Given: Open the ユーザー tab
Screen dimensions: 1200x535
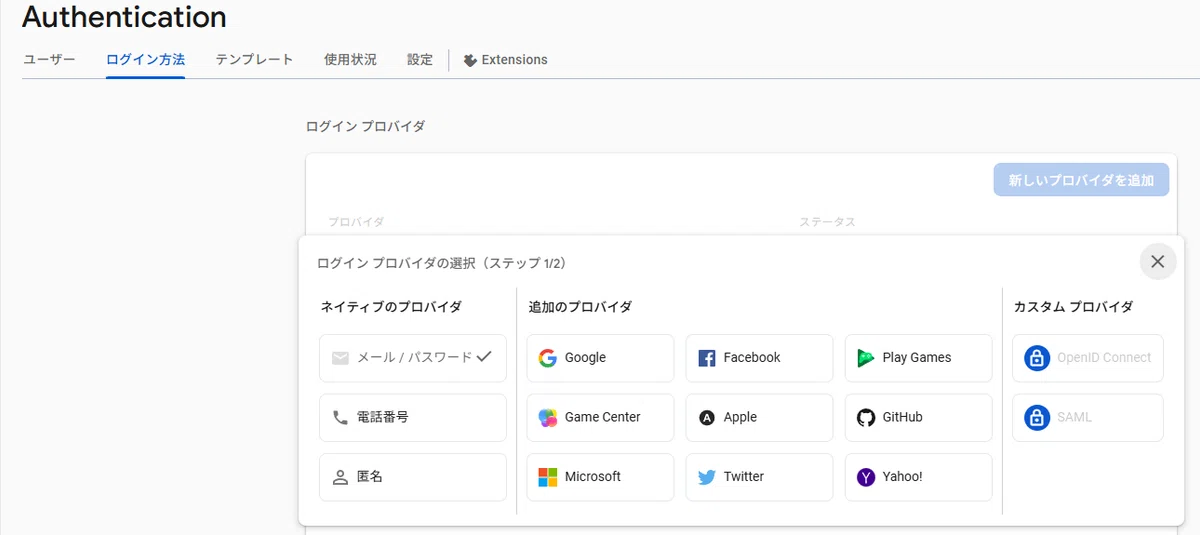Looking at the screenshot, I should click(x=49, y=60).
